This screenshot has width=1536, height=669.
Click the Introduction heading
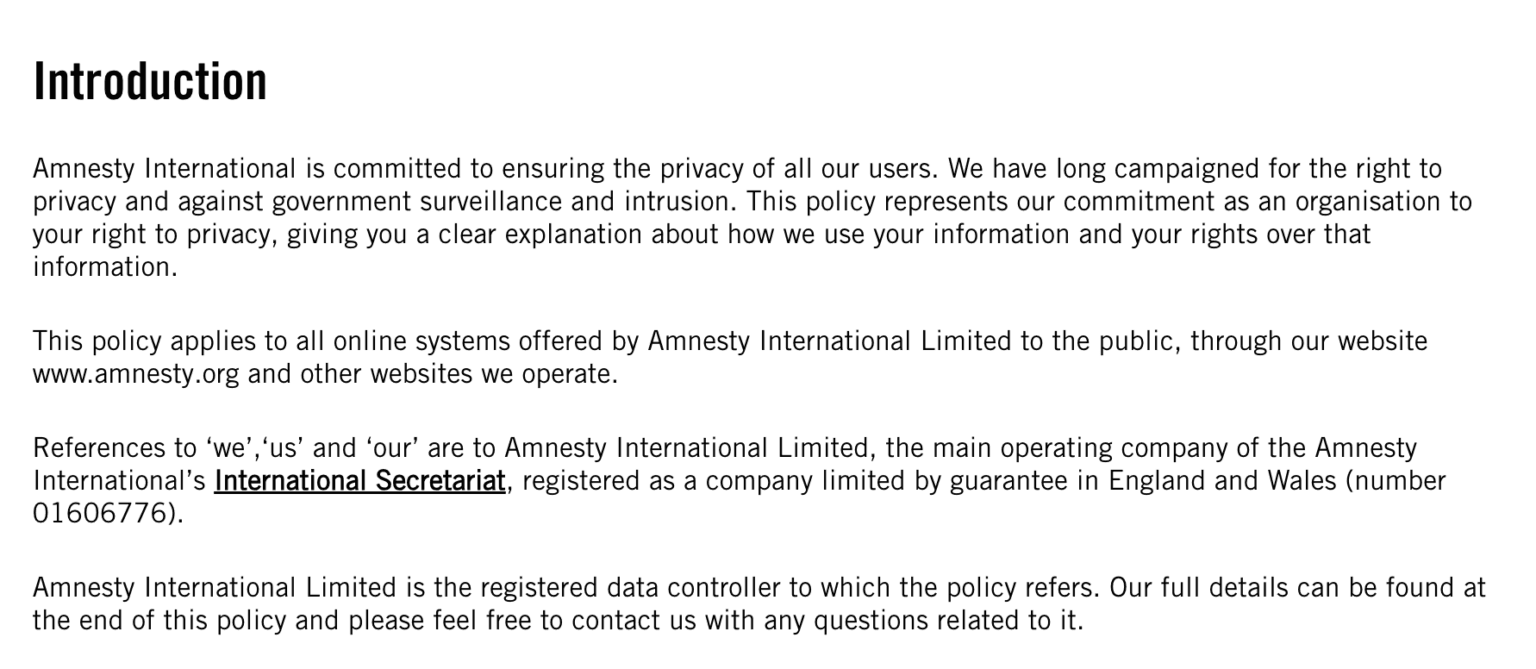click(x=150, y=81)
